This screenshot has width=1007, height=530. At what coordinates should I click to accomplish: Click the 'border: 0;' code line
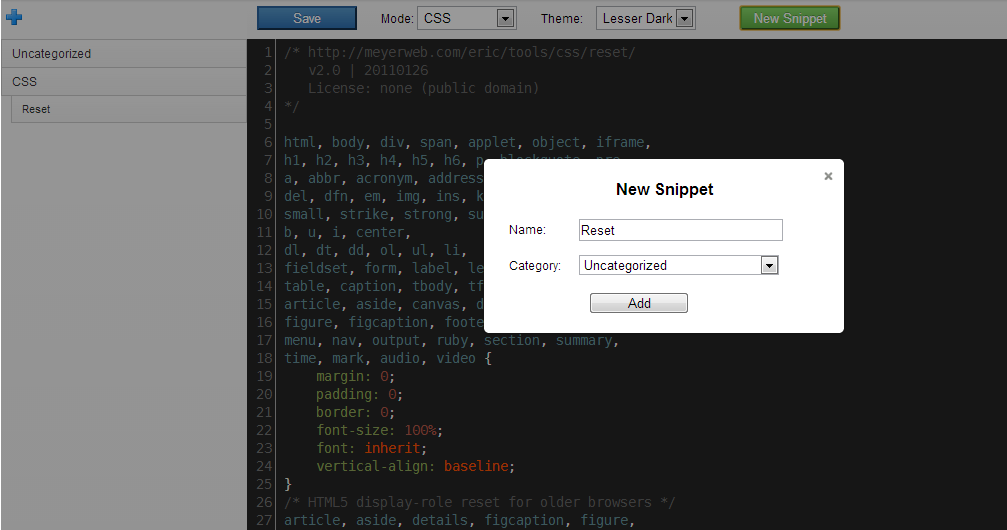click(355, 412)
